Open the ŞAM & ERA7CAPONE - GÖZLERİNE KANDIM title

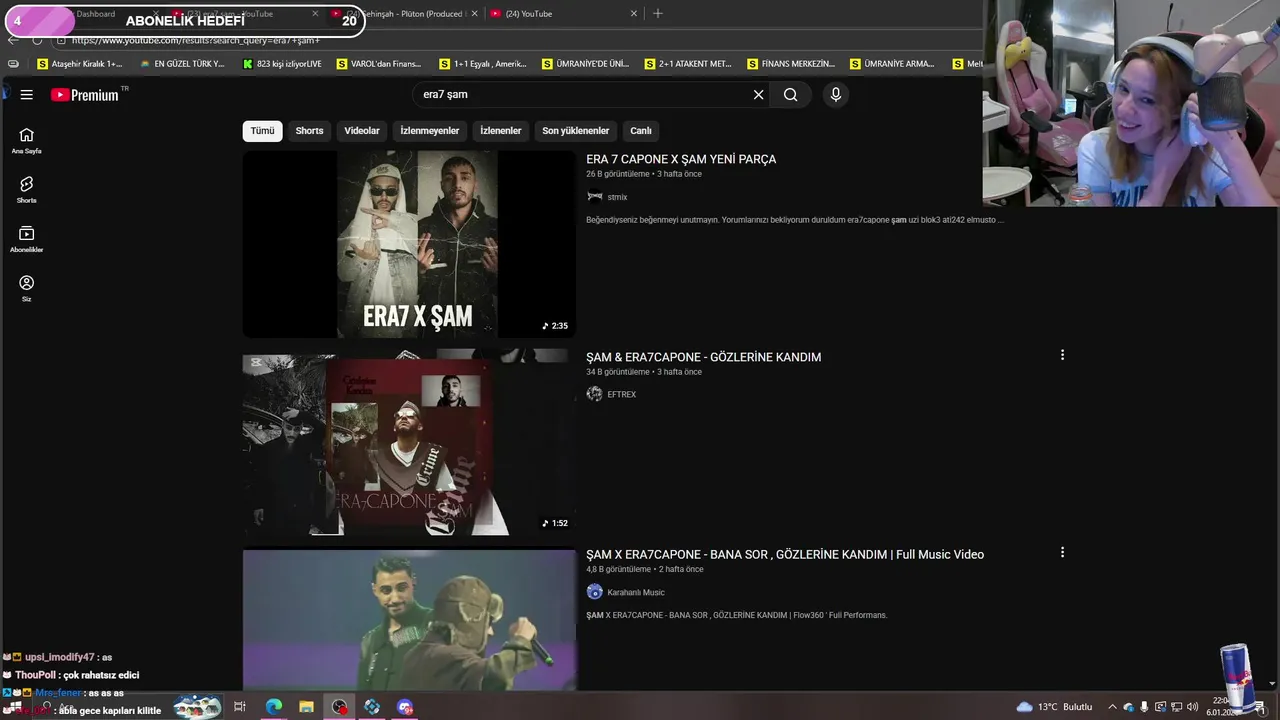[703, 357]
